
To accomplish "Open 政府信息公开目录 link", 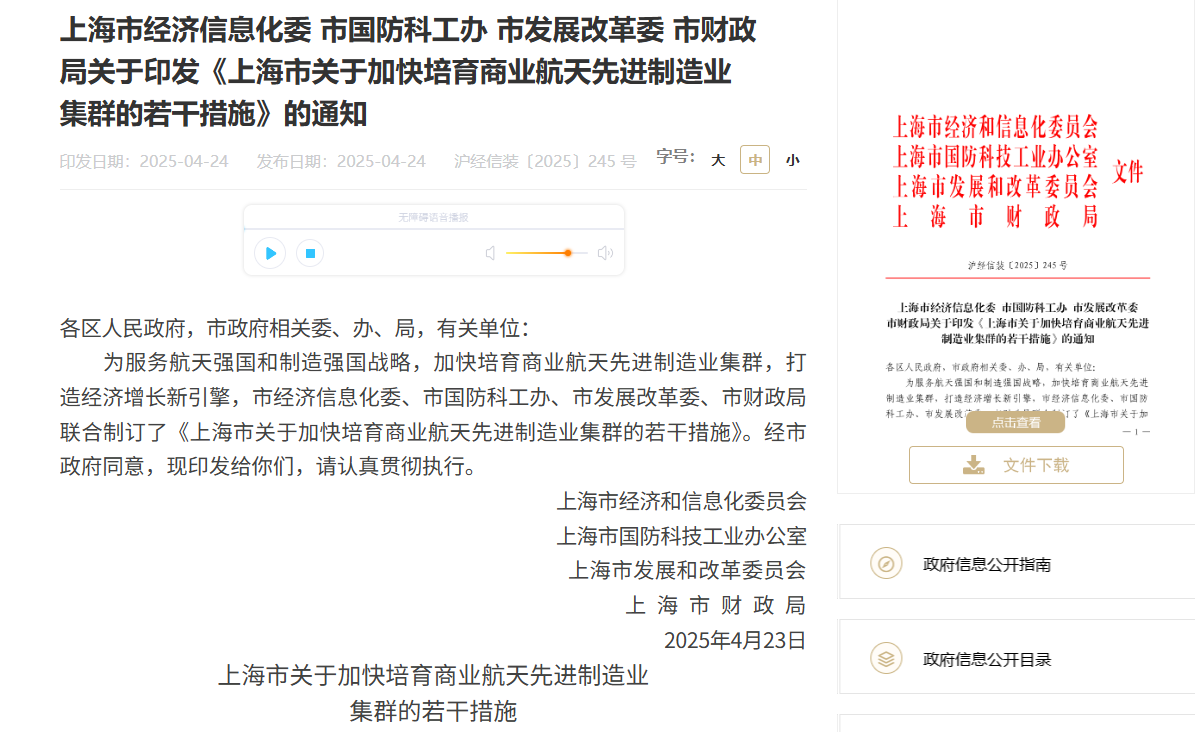I will [986, 659].
